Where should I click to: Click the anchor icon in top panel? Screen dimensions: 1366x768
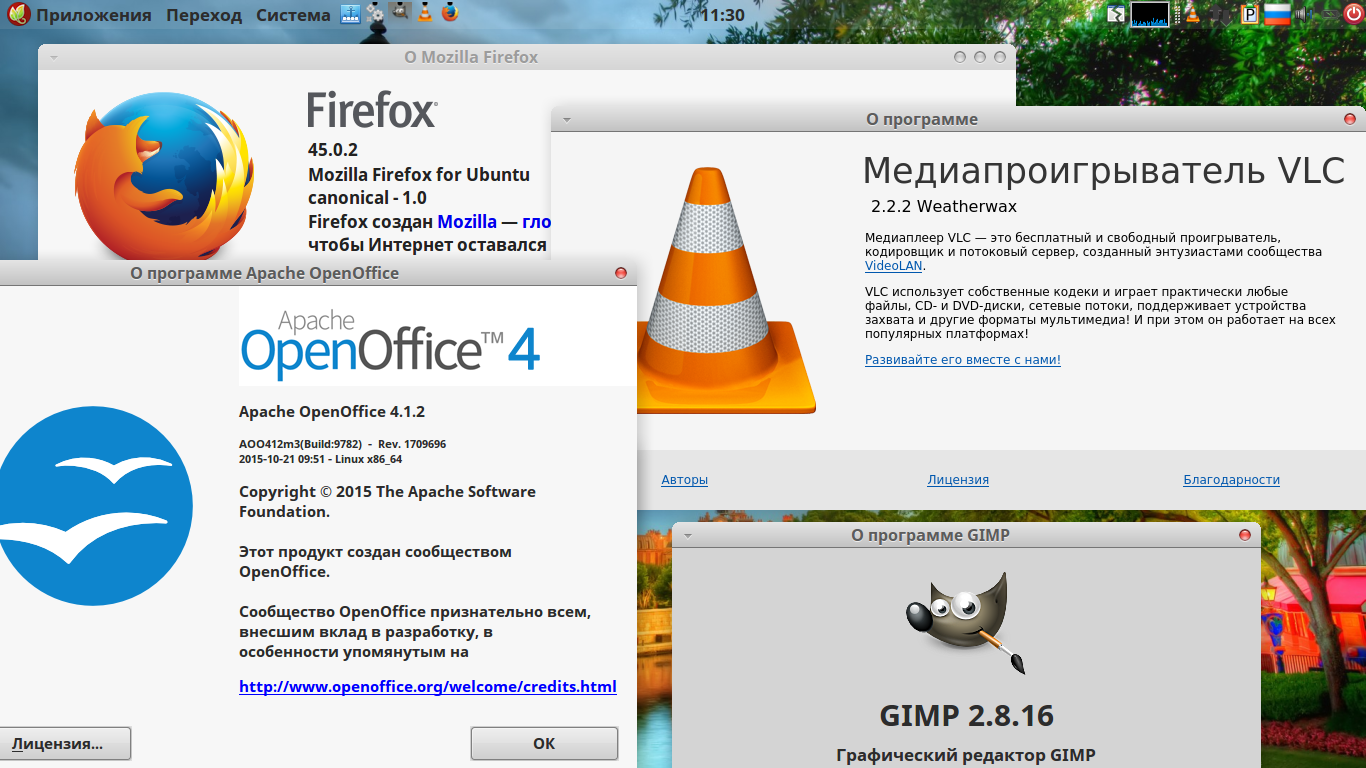click(x=350, y=14)
